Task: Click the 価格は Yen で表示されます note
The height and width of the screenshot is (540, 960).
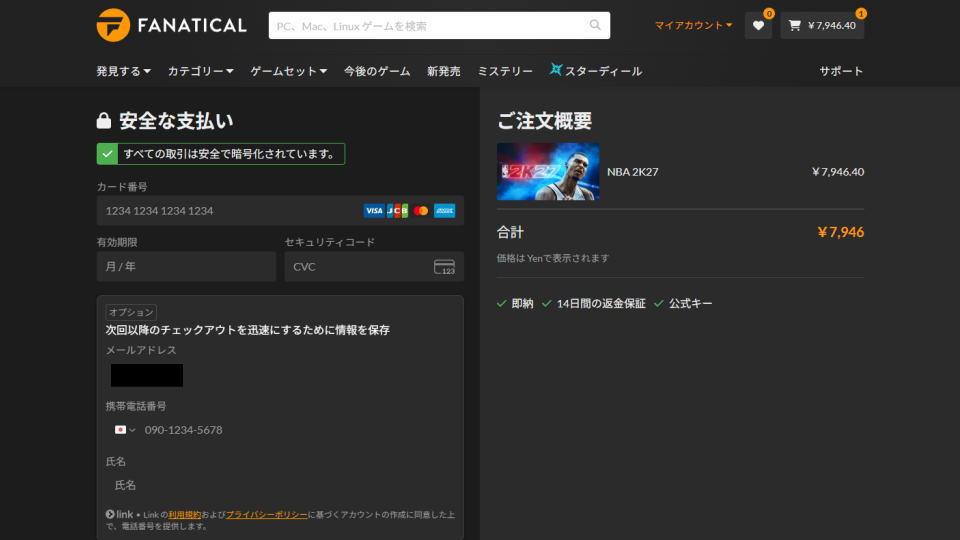Action: click(553, 258)
